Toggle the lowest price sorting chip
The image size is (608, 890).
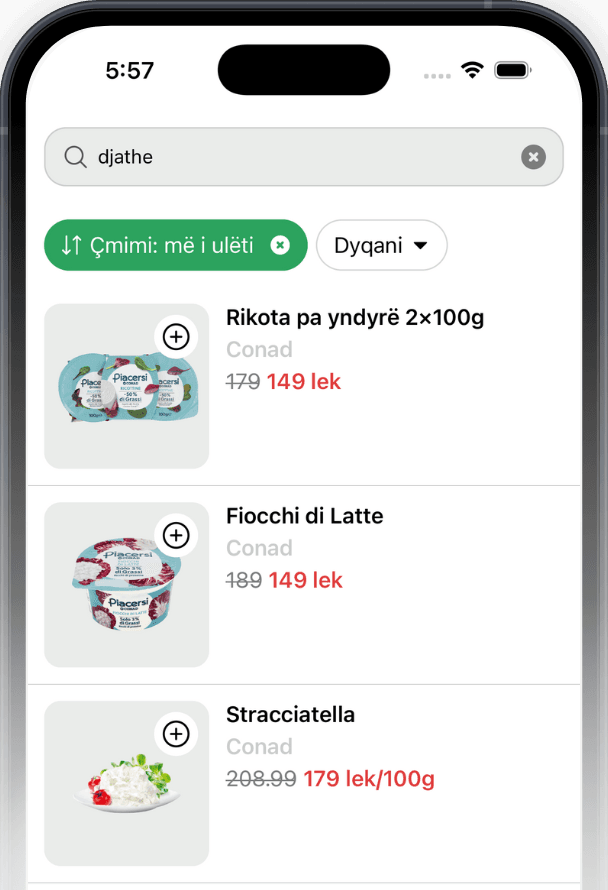[x=175, y=245]
